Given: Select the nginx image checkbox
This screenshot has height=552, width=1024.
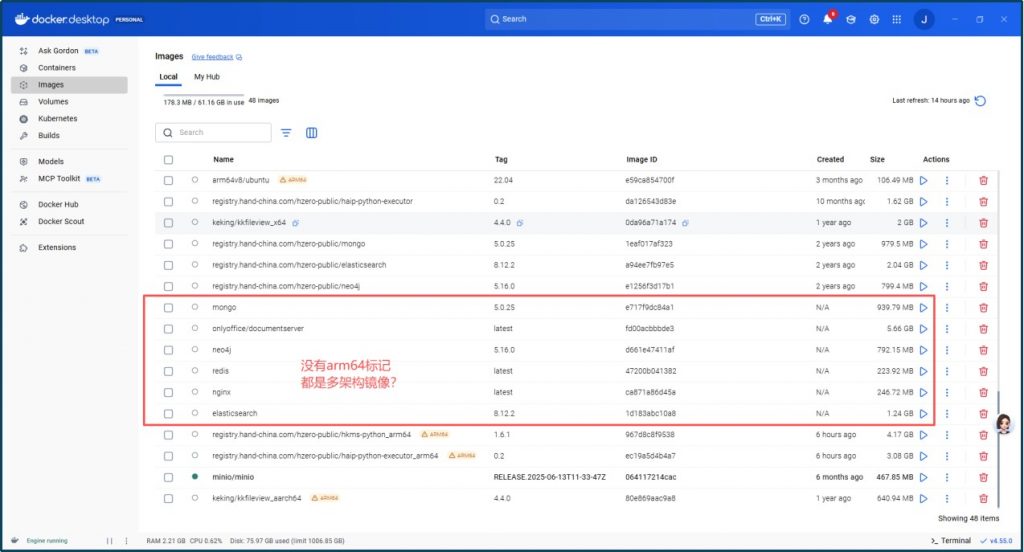Looking at the screenshot, I should [169, 392].
